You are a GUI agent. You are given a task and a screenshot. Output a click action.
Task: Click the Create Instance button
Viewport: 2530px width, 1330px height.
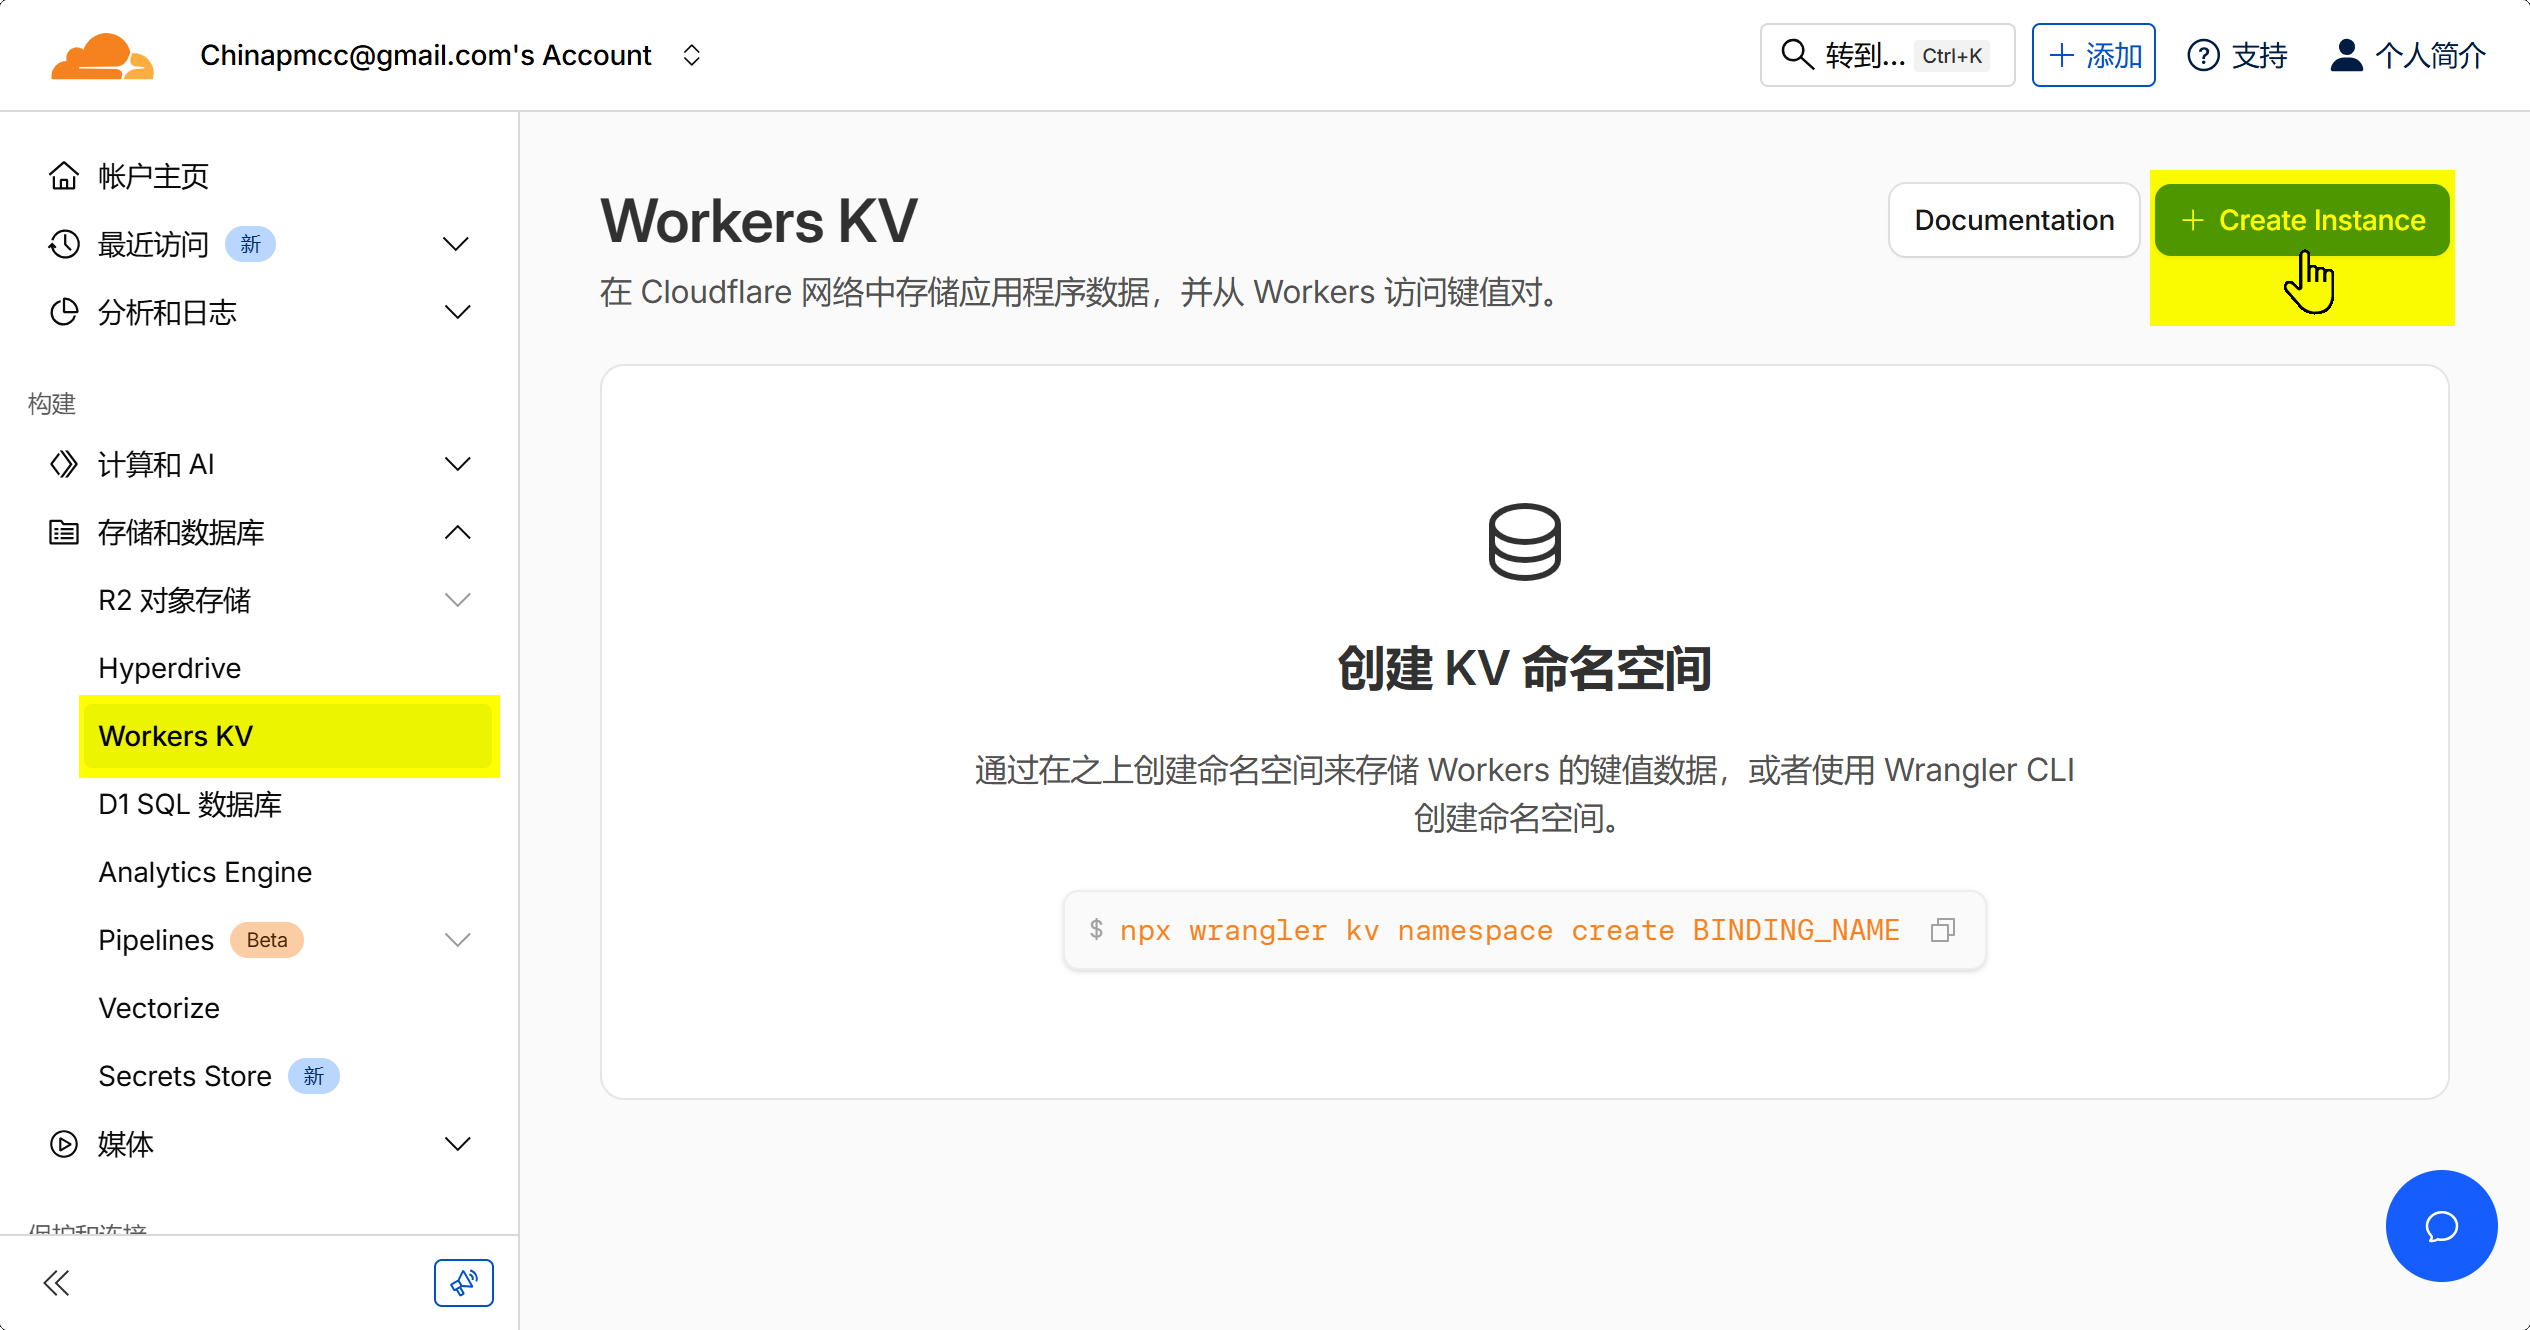[x=2302, y=220]
